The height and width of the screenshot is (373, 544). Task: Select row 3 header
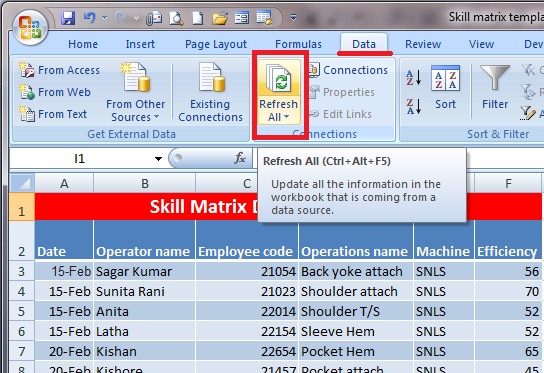click(22, 271)
